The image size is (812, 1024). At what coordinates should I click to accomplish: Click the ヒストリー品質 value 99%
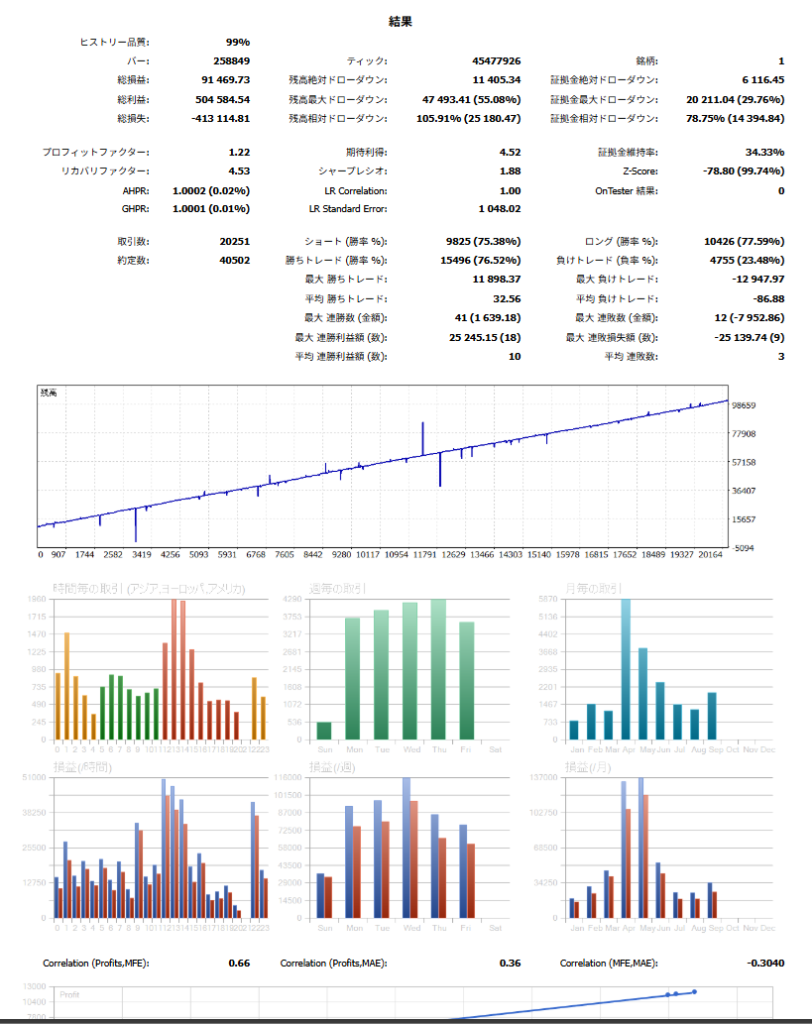click(237, 42)
